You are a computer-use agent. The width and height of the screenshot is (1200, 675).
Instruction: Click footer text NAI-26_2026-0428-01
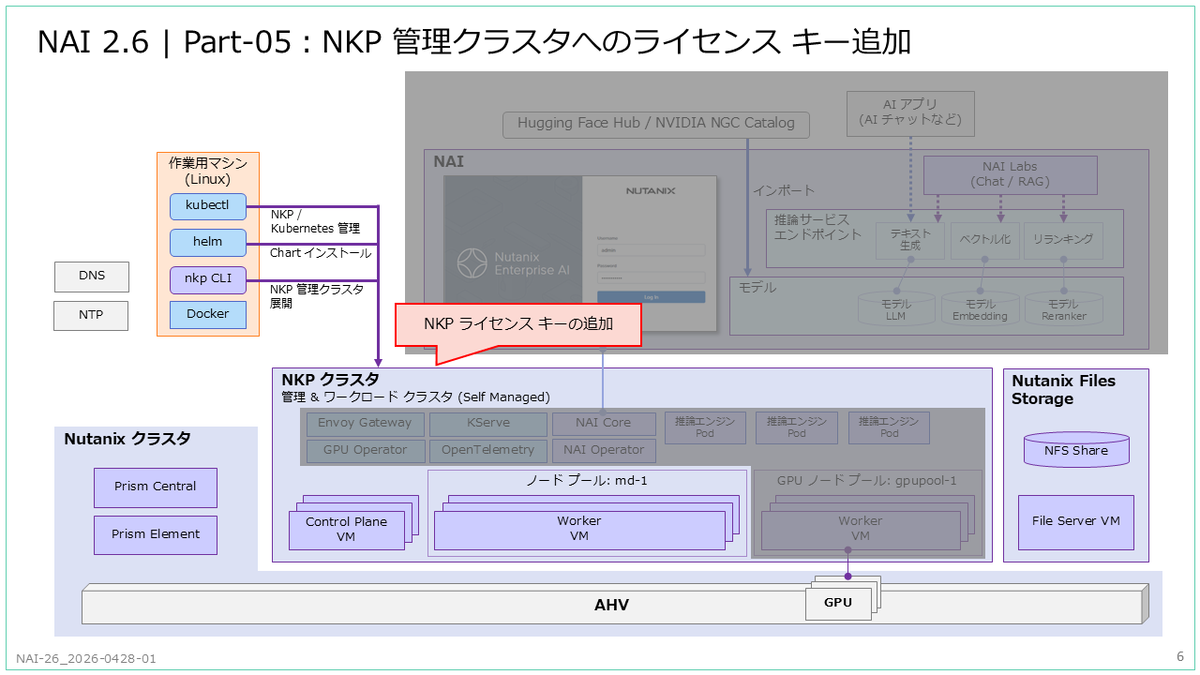click(x=86, y=659)
